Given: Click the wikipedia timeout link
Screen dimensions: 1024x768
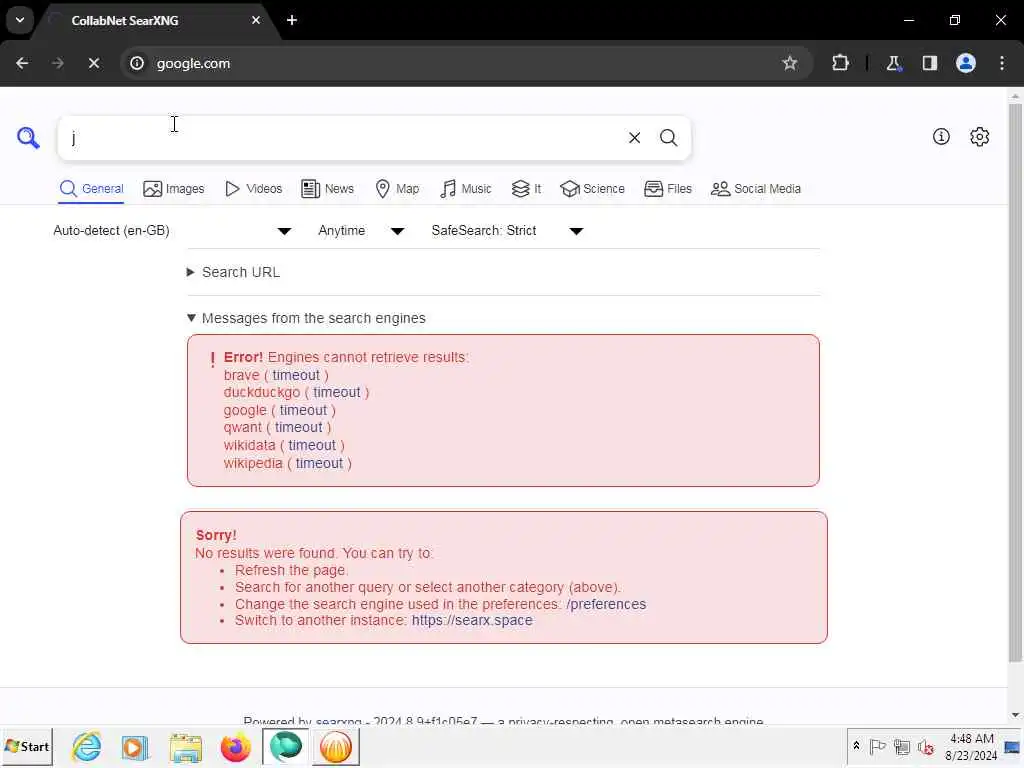Looking at the screenshot, I should coord(319,463).
